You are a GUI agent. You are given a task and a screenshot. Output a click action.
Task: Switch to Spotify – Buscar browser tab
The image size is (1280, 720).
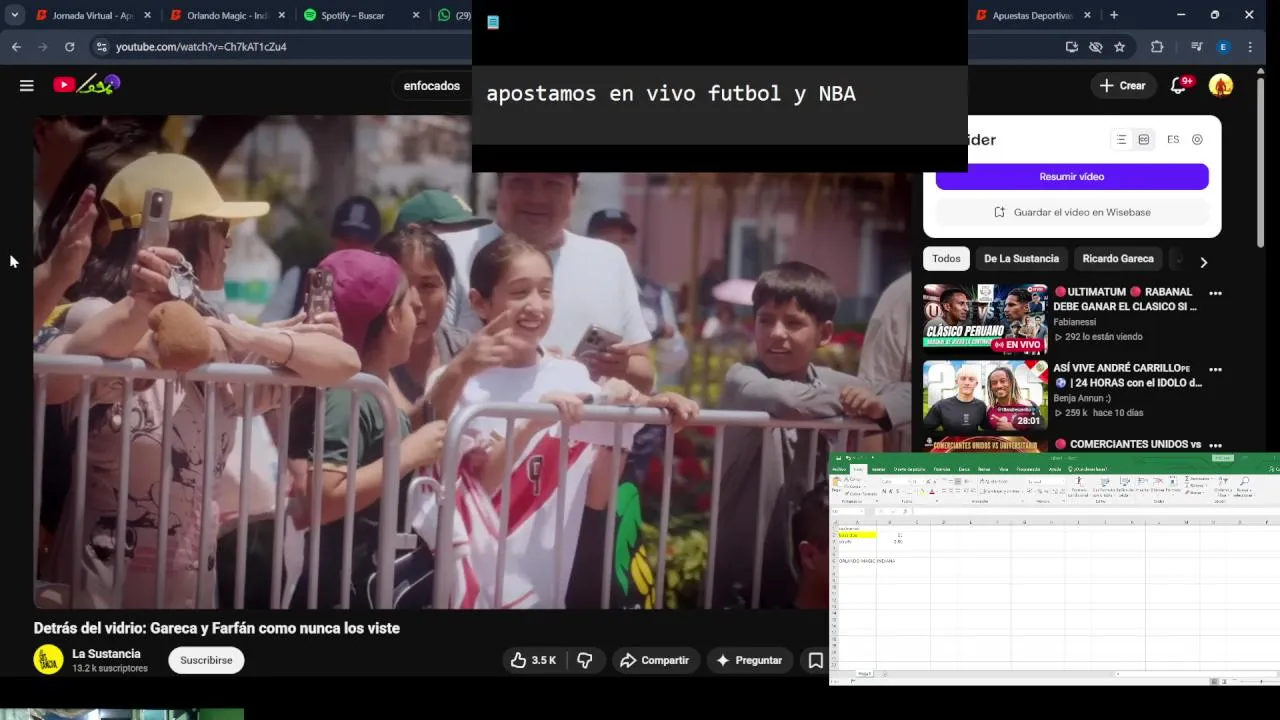coord(360,15)
